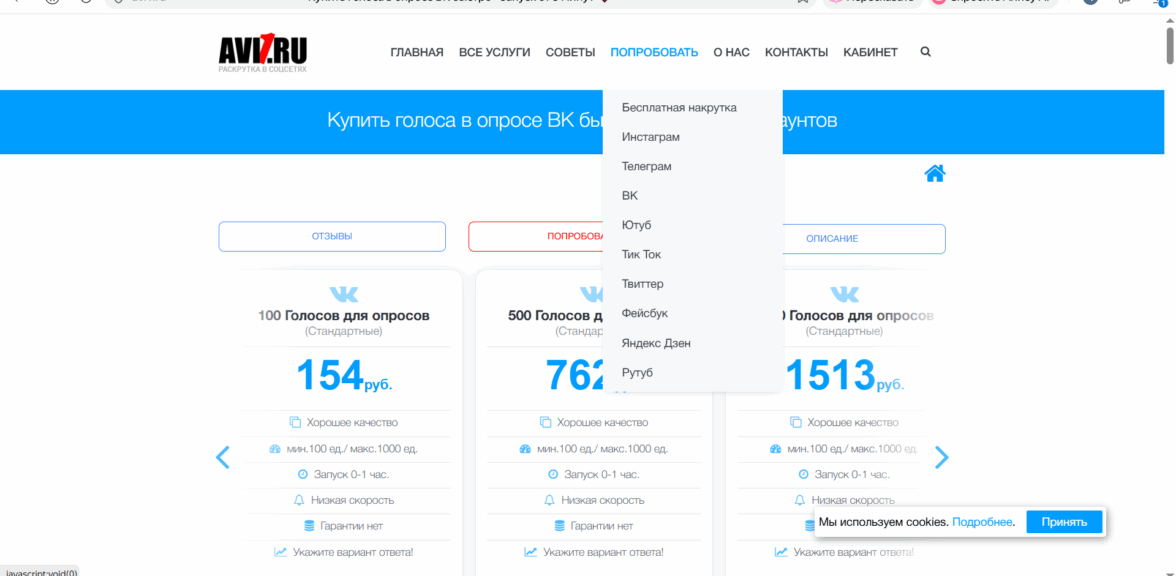Click gauge icon on 762 card
Viewport: 1176px width, 576px height.
tap(525, 449)
